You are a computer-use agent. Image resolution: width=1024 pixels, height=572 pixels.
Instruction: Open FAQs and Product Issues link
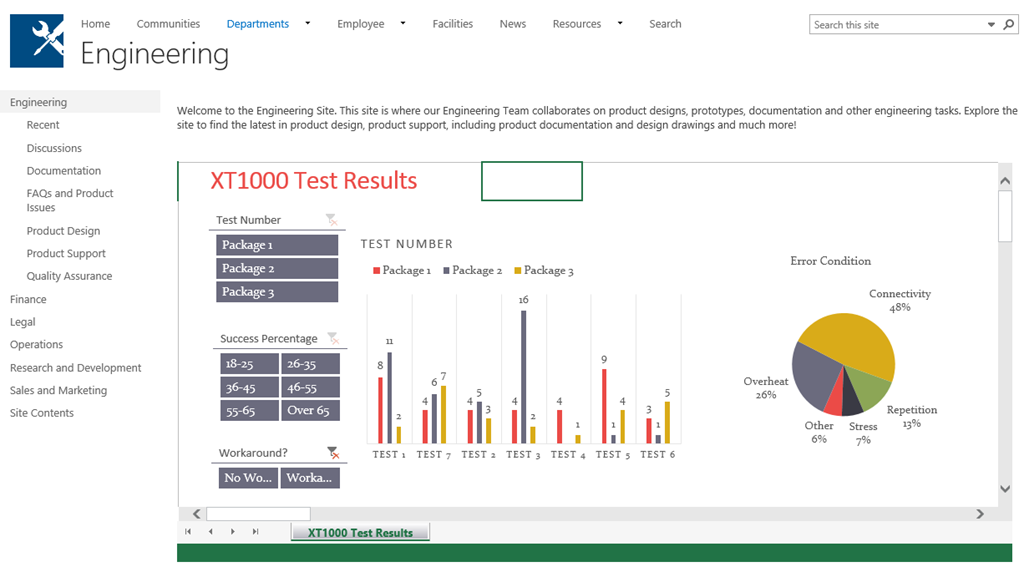tap(70, 200)
